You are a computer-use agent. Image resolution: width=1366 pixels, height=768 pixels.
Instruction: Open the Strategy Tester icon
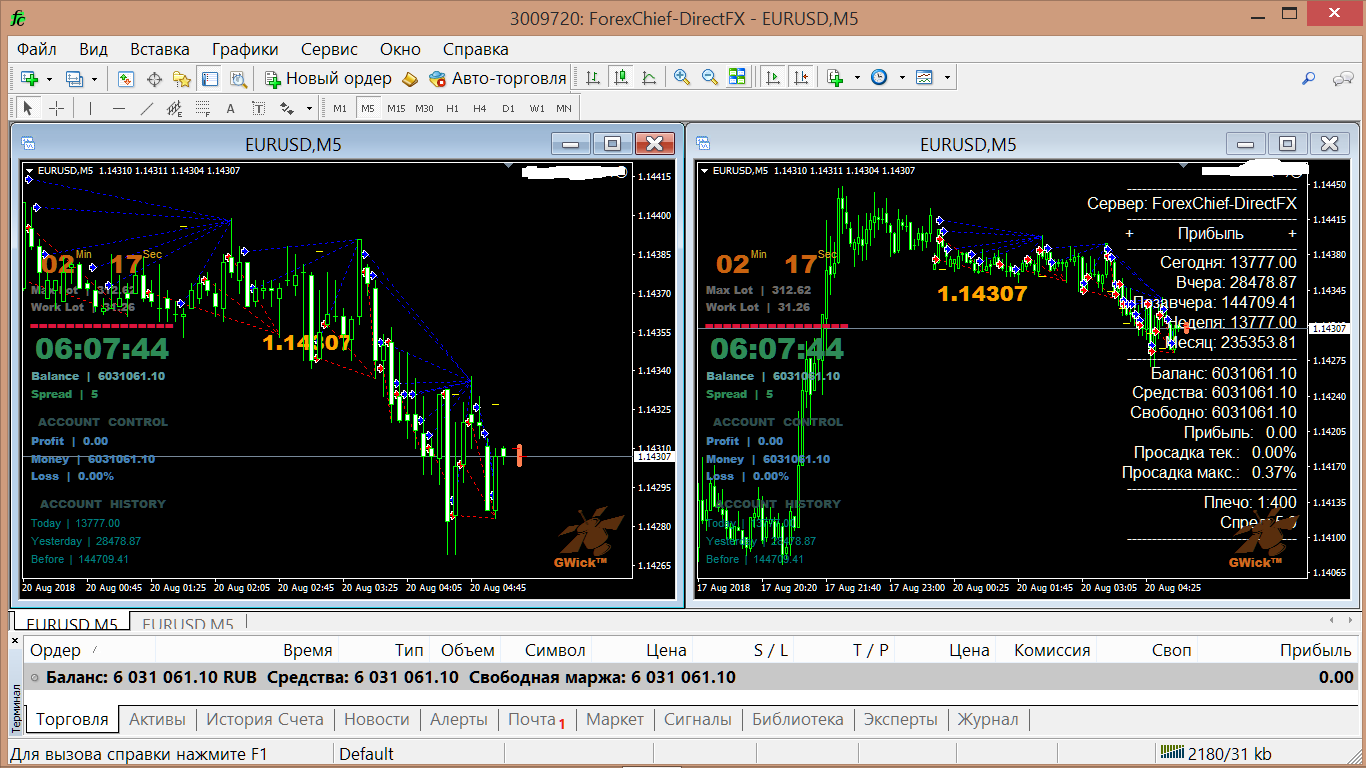[238, 78]
